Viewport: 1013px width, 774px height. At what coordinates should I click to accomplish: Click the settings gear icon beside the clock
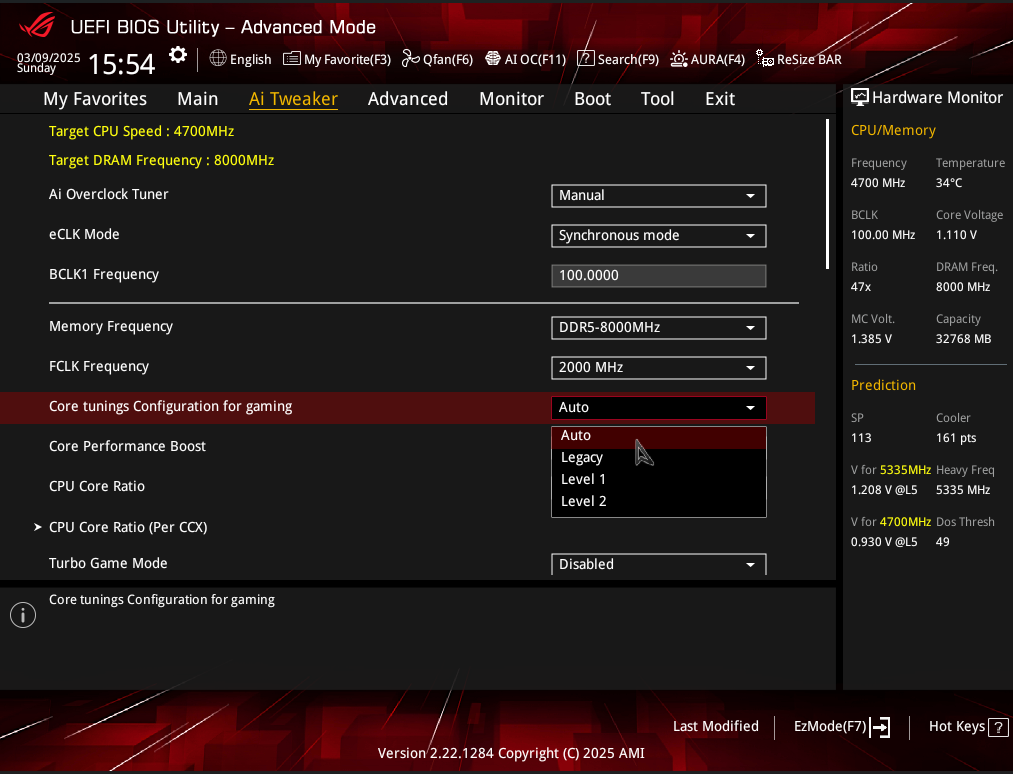178,56
